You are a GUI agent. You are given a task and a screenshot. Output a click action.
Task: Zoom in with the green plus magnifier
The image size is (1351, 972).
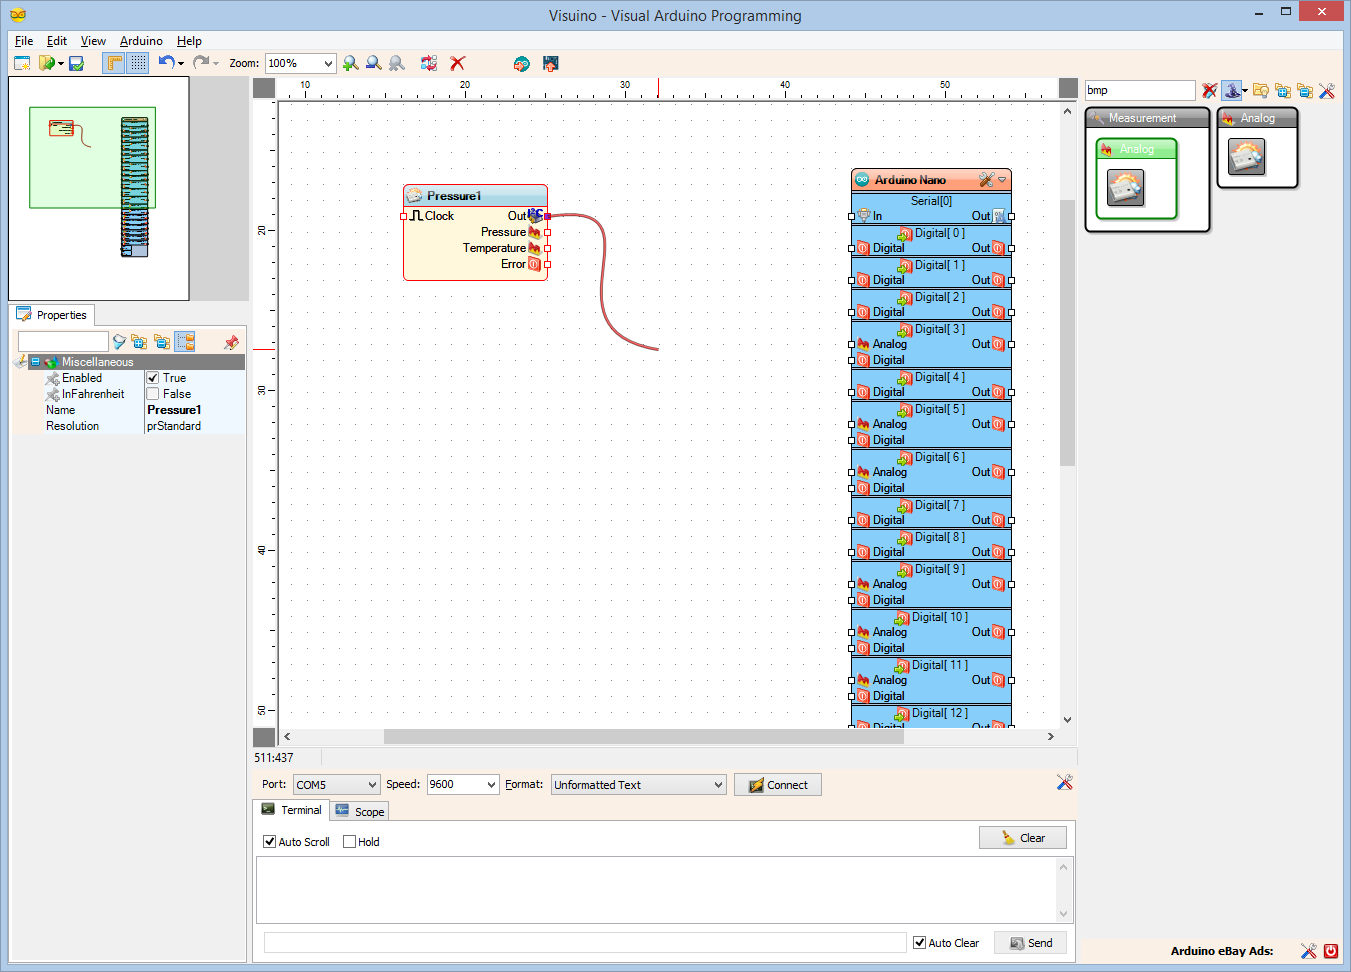tap(350, 63)
